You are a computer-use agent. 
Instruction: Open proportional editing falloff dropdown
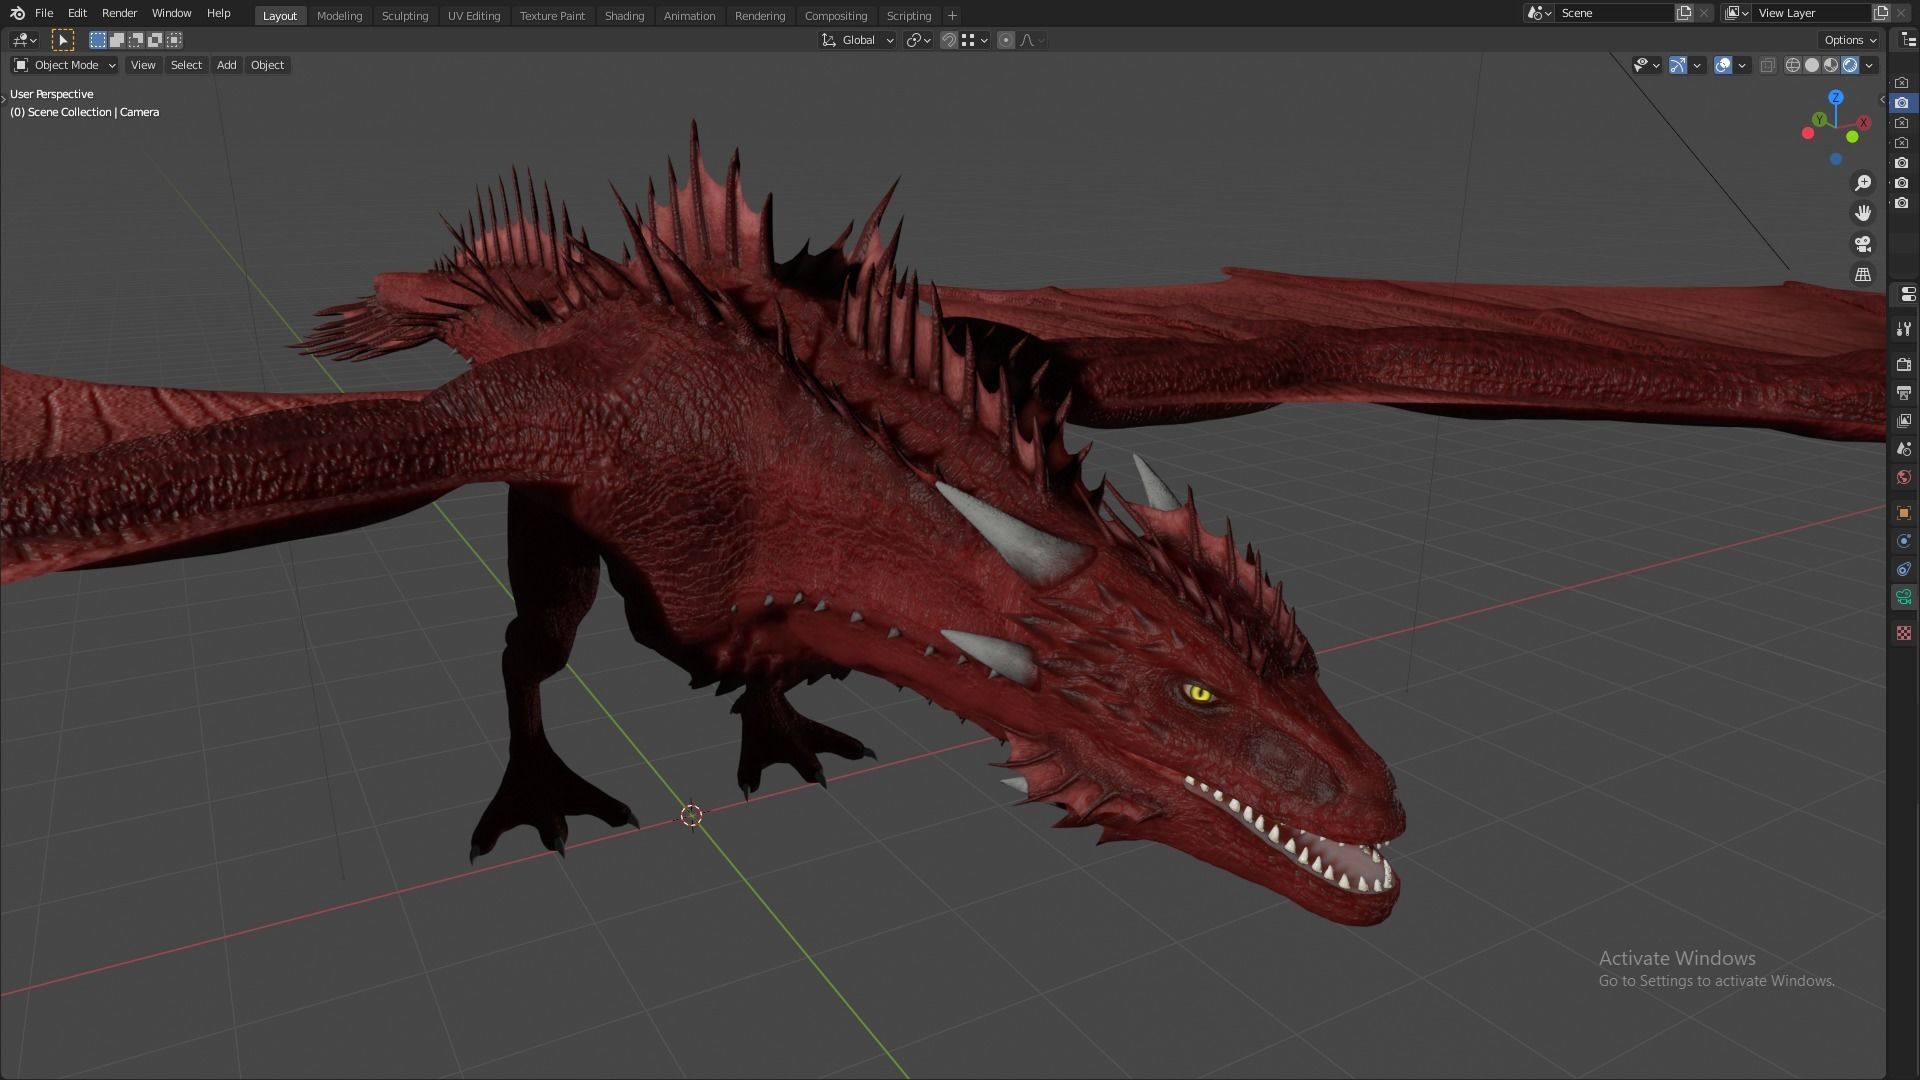tap(1032, 40)
